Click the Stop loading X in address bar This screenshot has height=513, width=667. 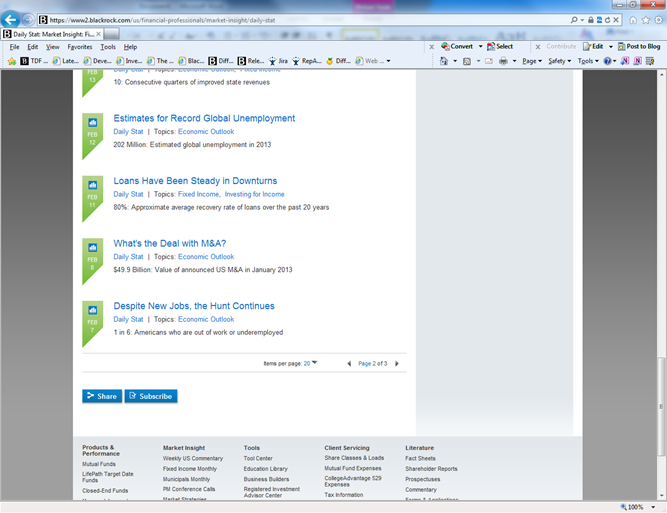616,20
